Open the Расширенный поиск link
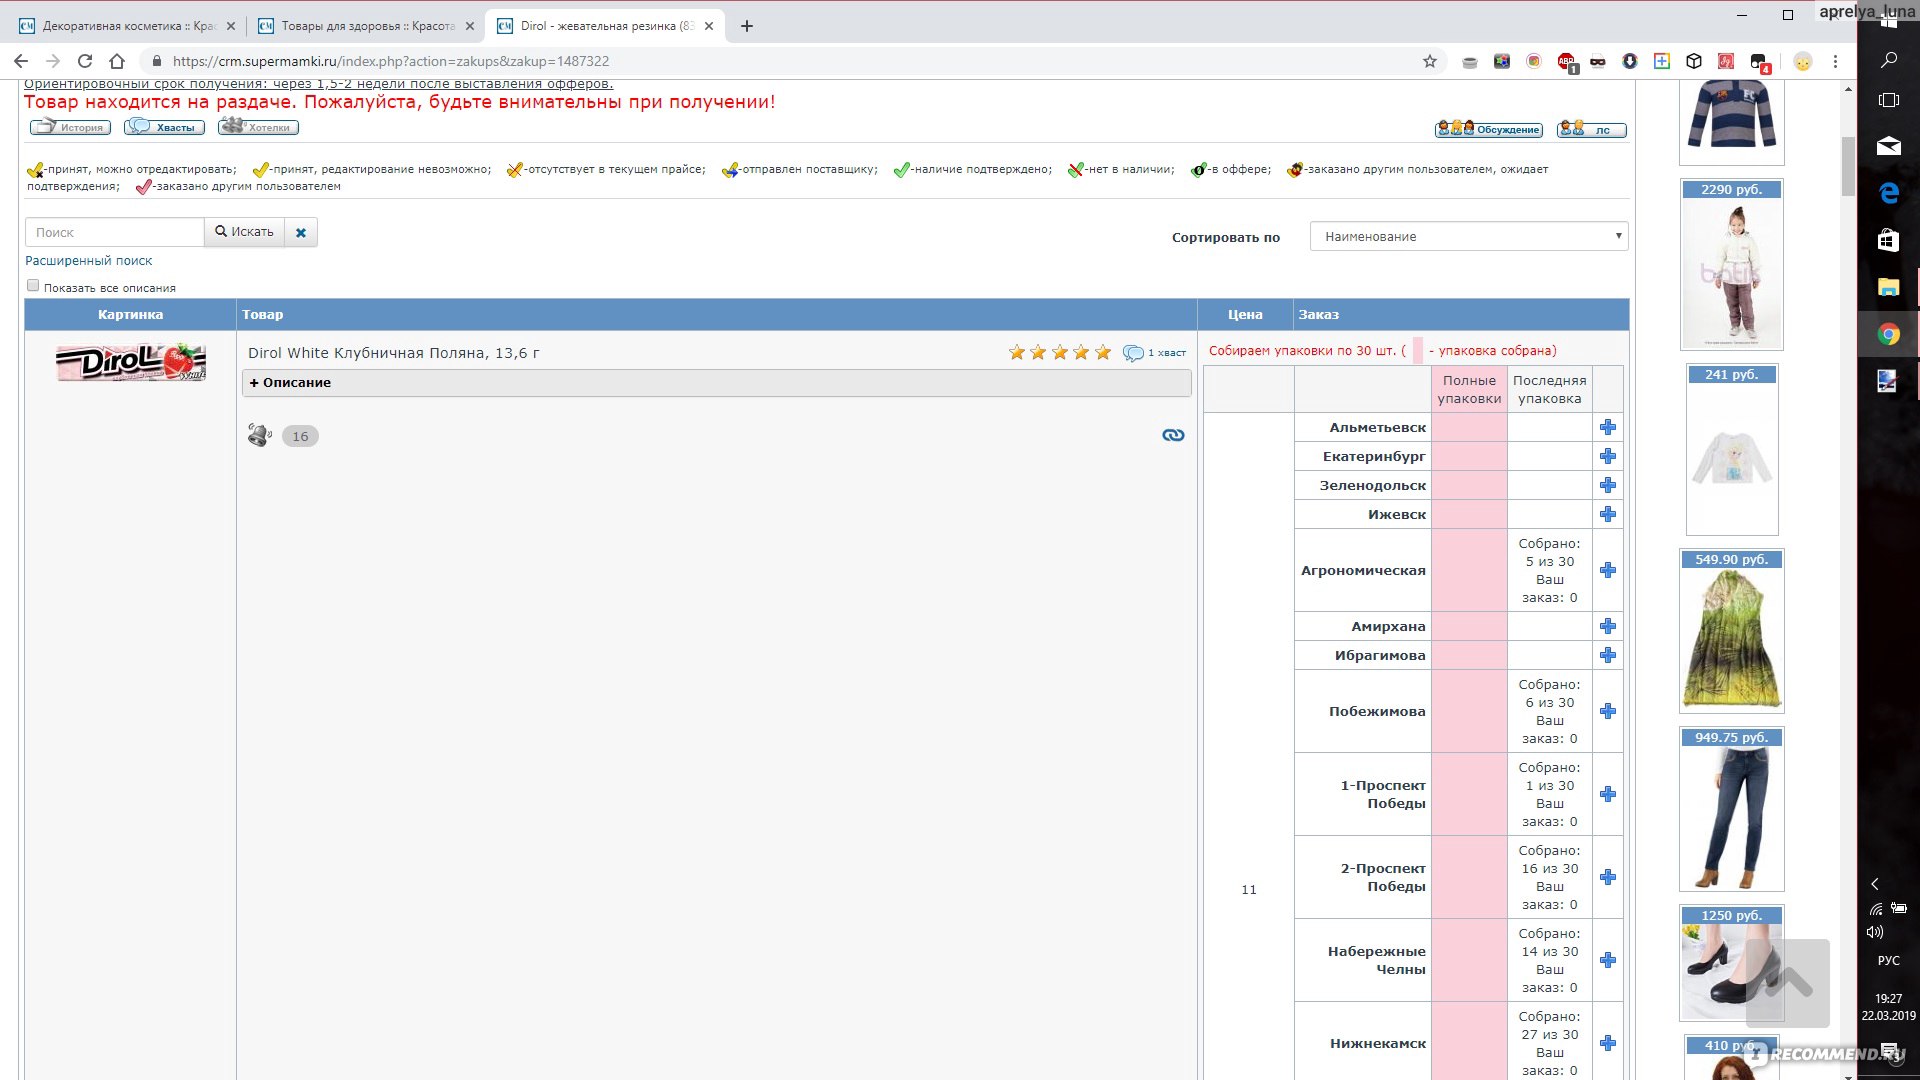The height and width of the screenshot is (1080, 1920). pyautogui.click(x=89, y=260)
